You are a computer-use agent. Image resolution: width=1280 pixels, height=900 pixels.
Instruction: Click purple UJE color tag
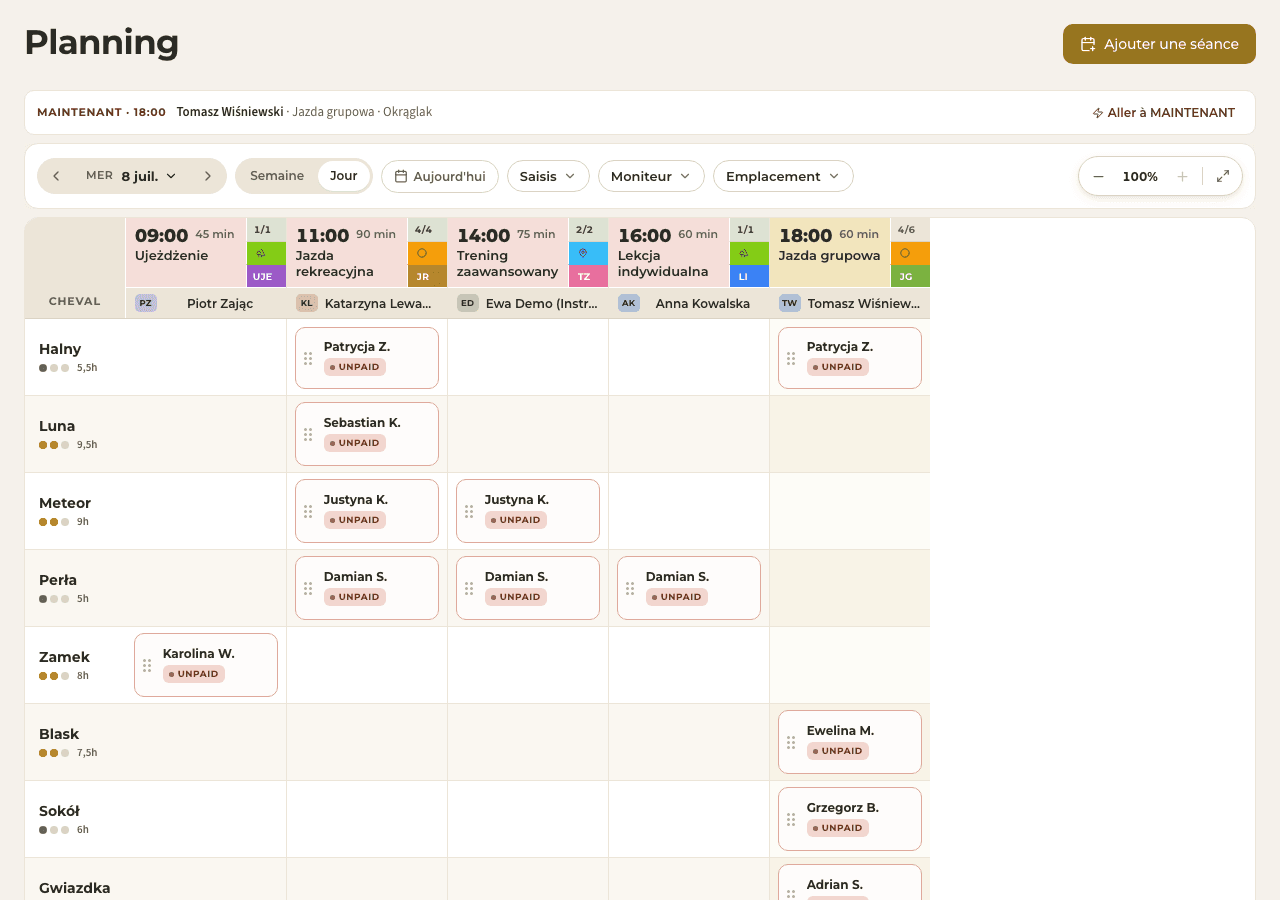point(266,277)
